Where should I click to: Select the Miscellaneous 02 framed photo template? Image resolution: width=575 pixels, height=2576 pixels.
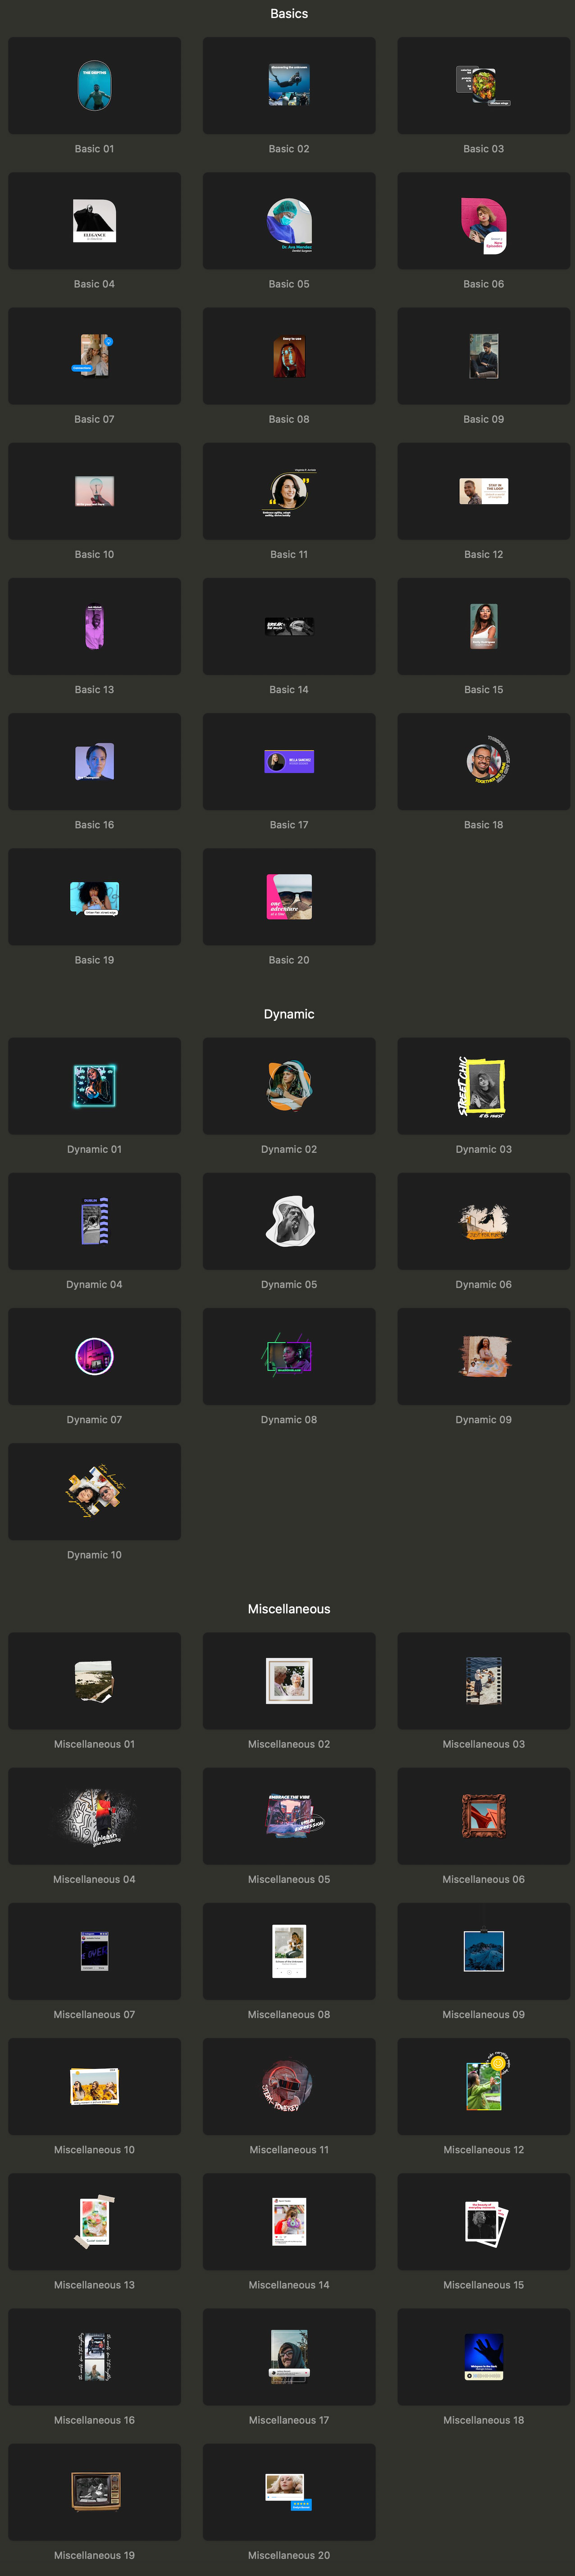coord(289,1681)
